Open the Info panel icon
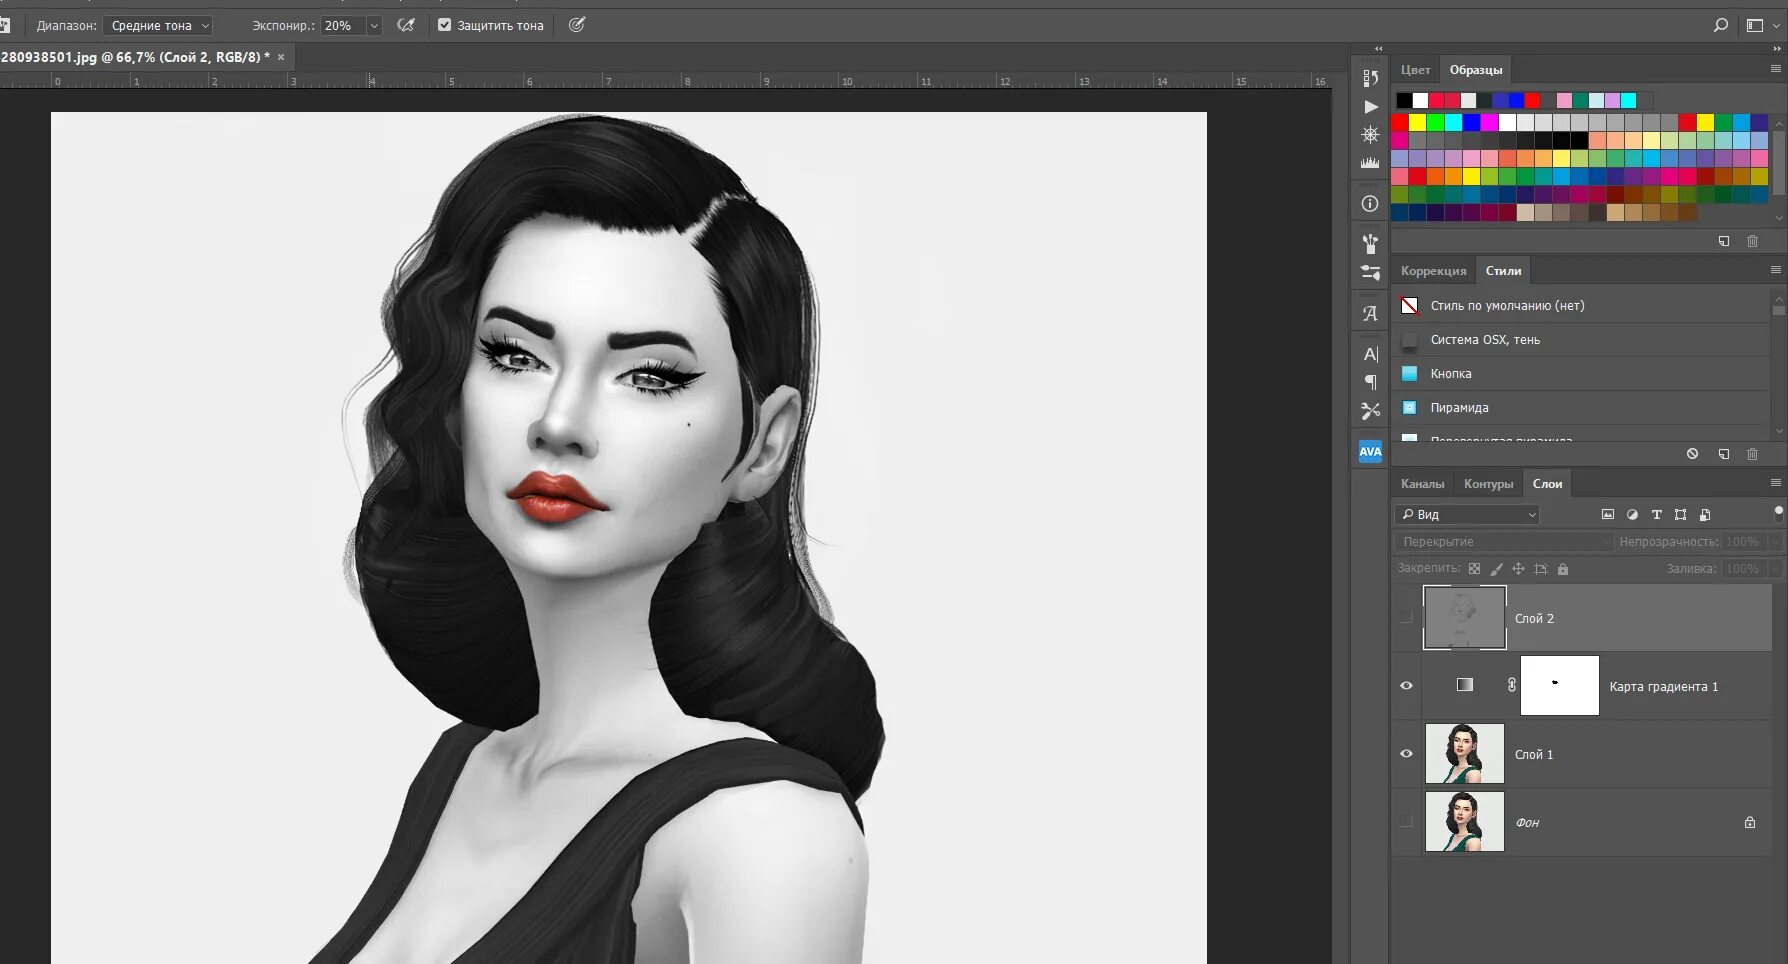 click(1370, 203)
